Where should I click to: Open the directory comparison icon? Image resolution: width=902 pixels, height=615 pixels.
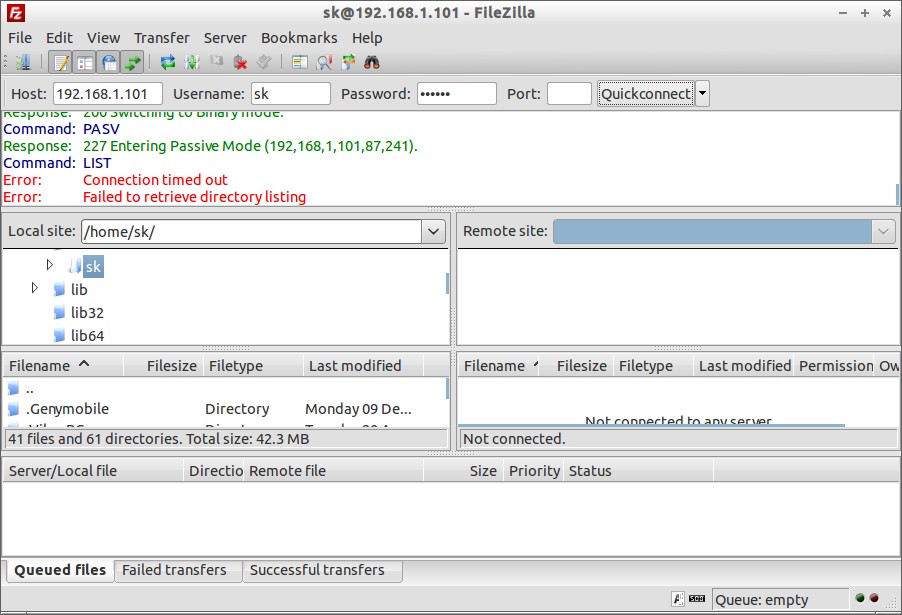324,62
